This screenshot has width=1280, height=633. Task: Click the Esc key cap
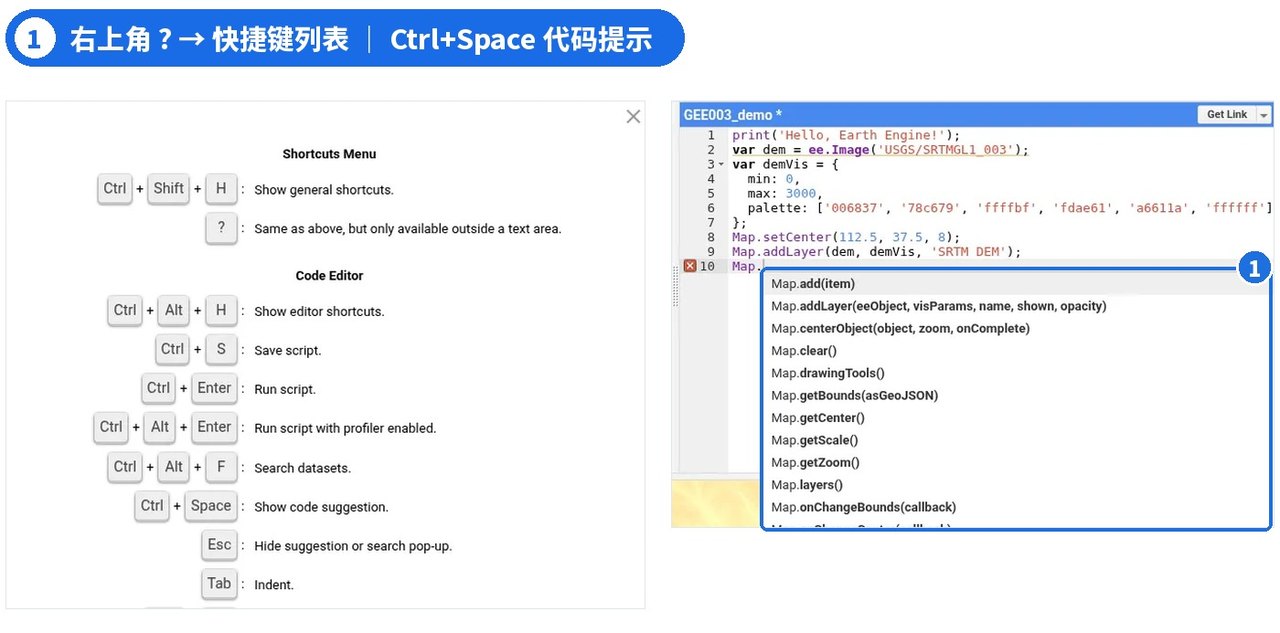point(219,545)
